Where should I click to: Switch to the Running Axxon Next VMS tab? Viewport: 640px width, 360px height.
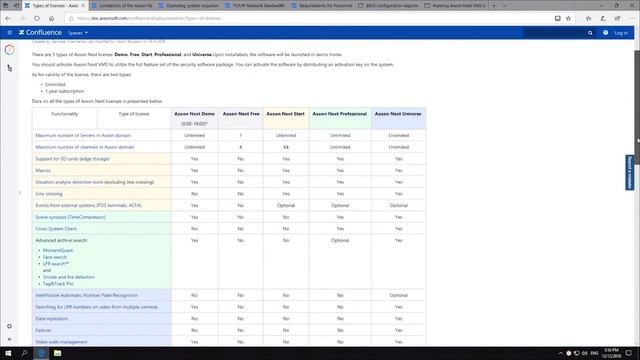point(455,6)
